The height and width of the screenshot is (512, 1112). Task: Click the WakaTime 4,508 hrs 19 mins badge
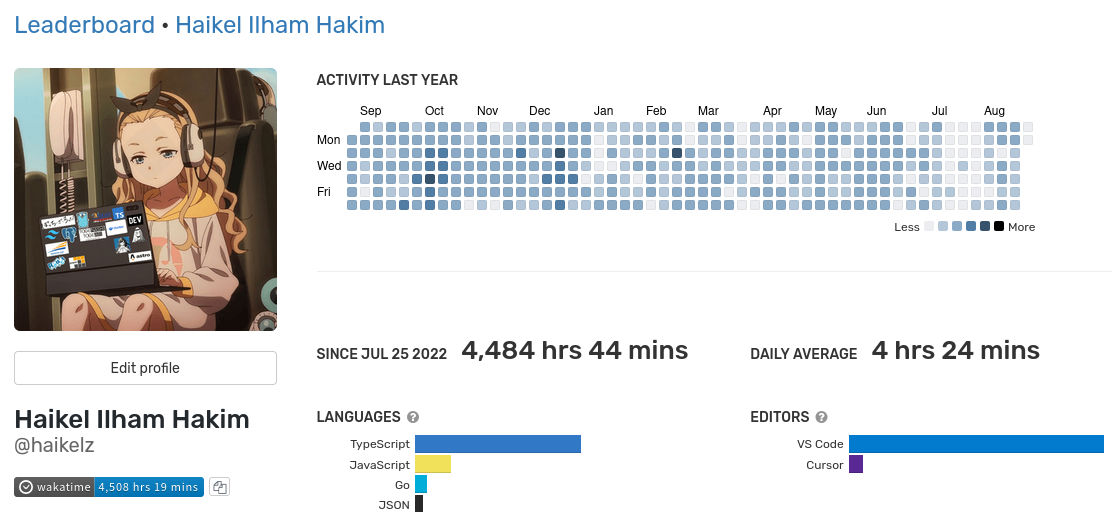109,487
